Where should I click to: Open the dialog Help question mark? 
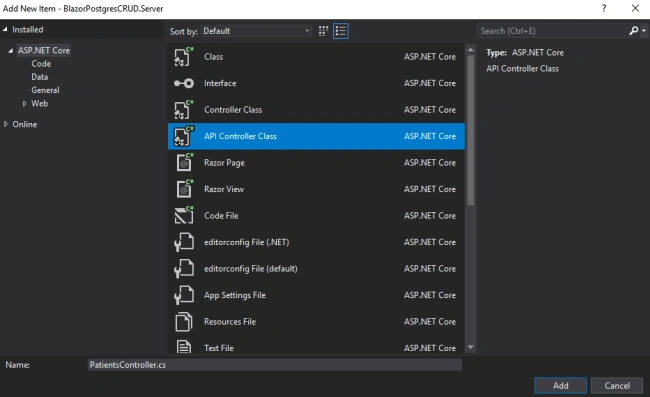[x=604, y=8]
